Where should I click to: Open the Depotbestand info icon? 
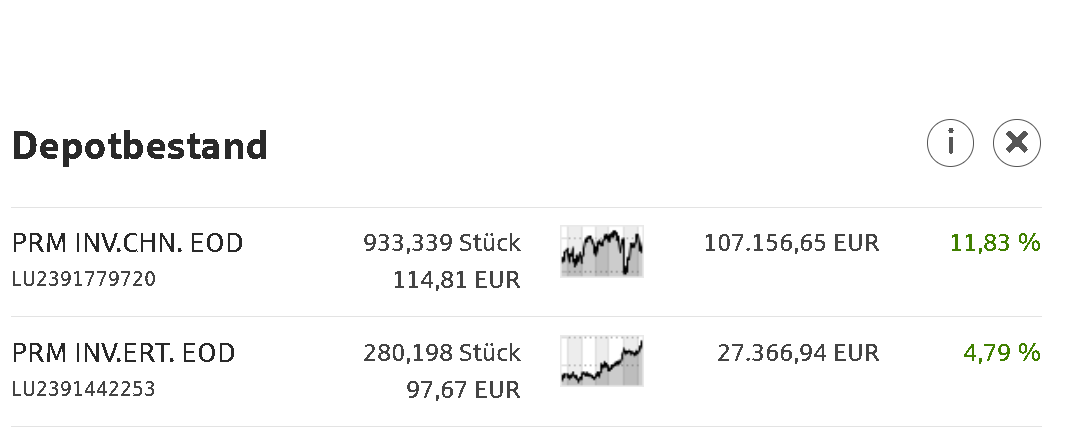pos(951,143)
